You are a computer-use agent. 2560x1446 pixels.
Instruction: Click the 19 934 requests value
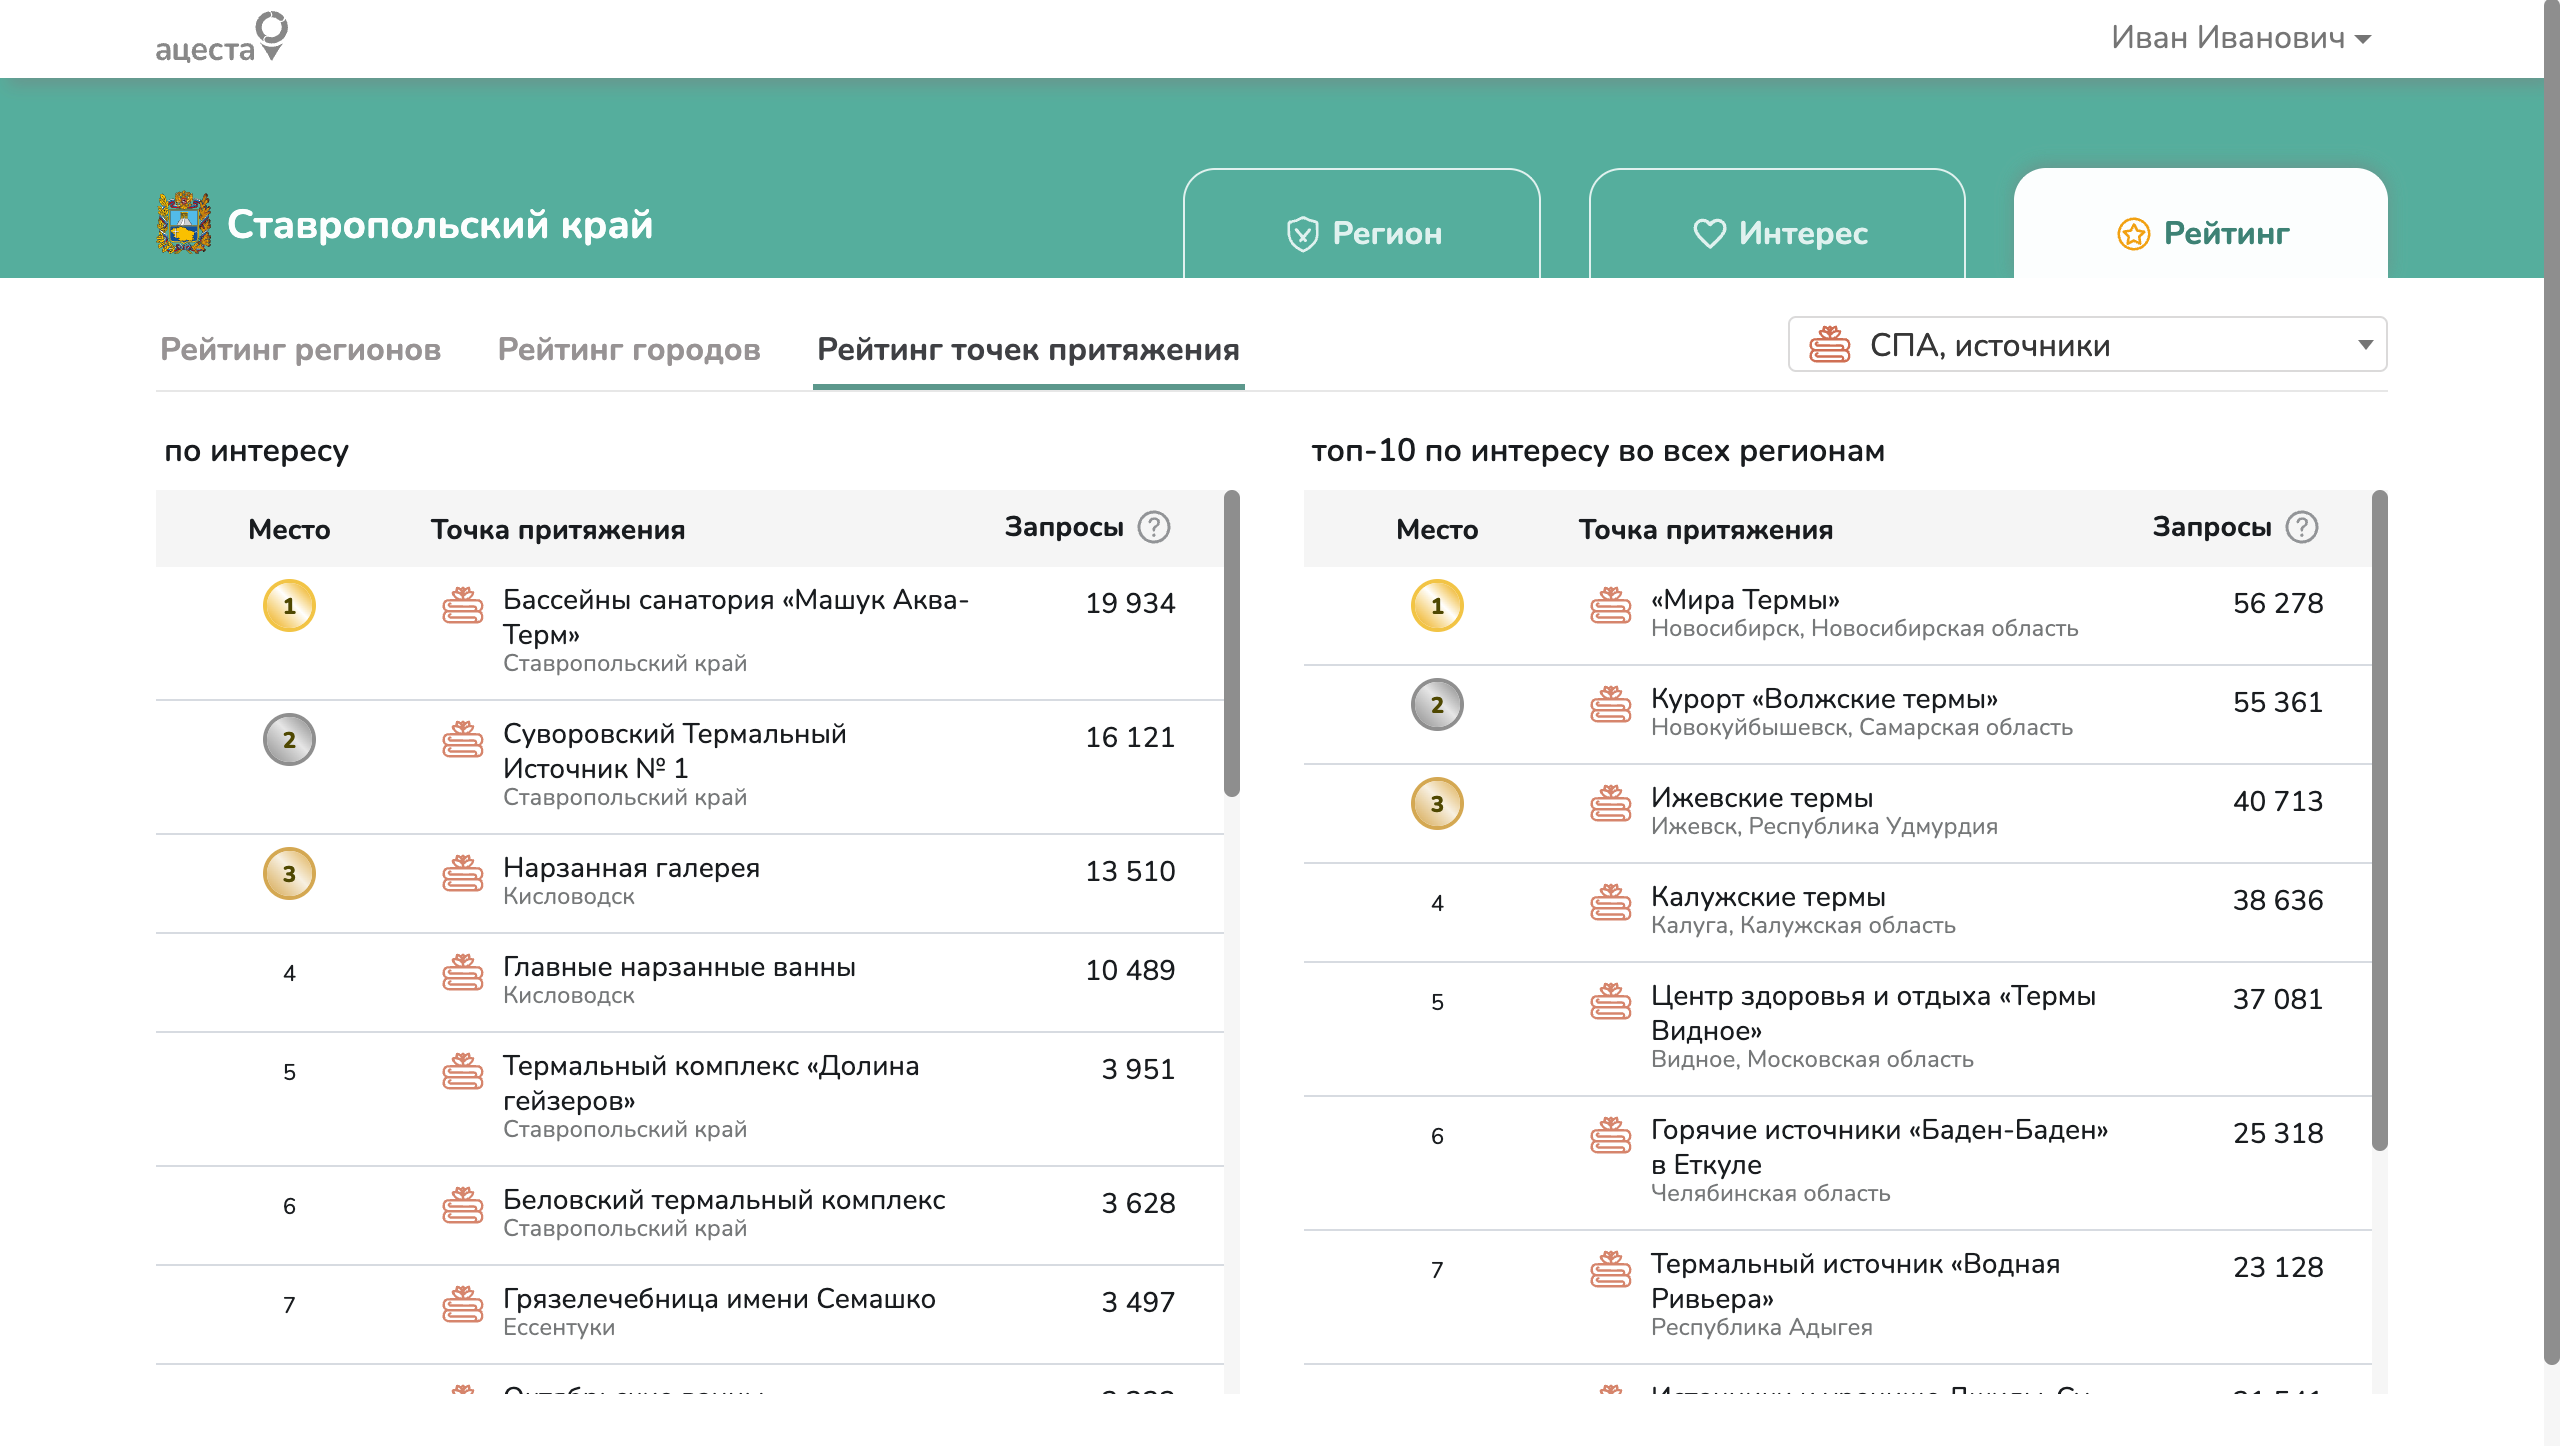1130,604
